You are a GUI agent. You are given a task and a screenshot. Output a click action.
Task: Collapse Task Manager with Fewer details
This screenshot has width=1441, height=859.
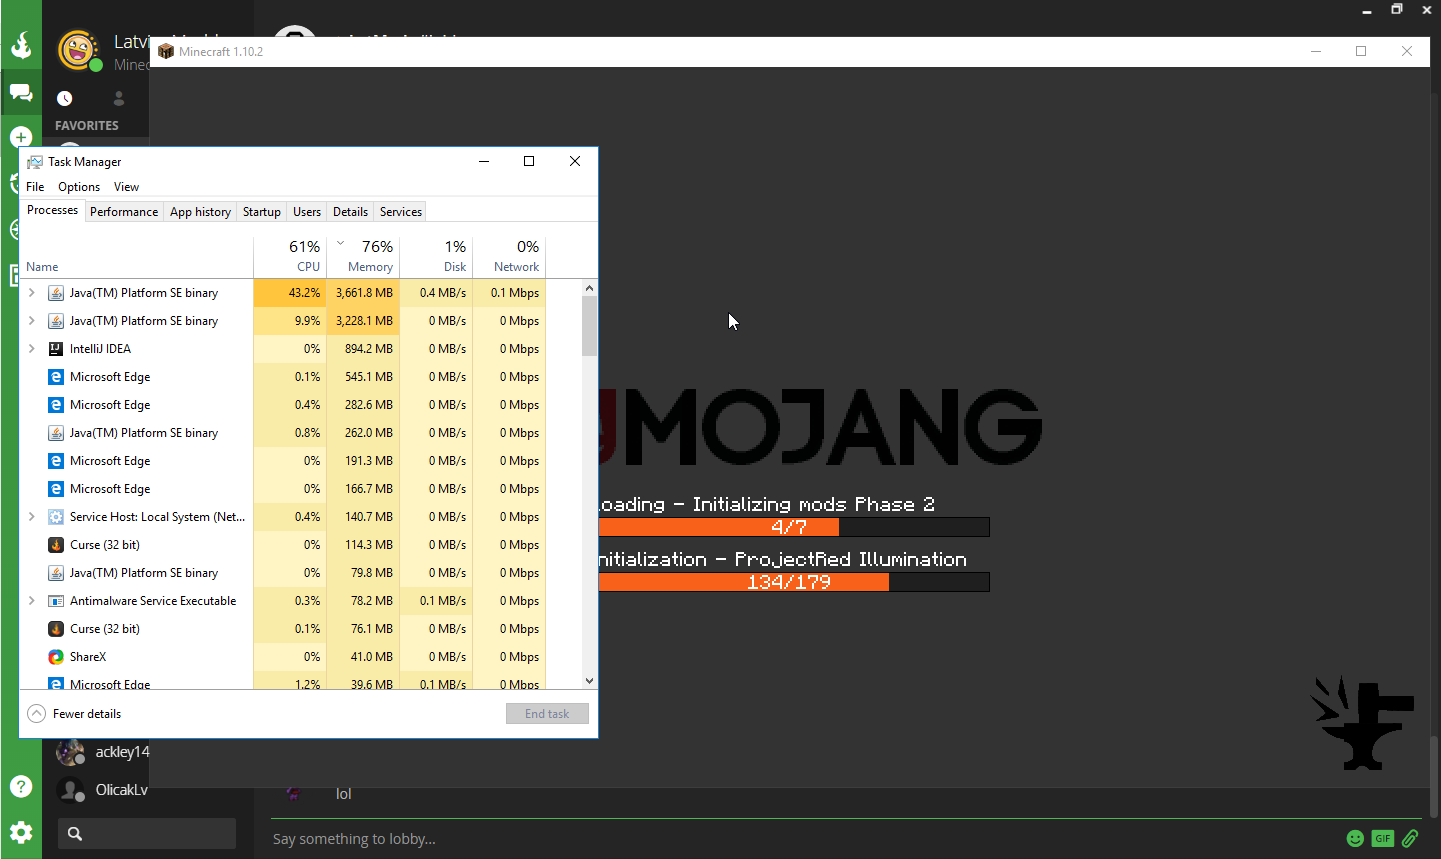click(x=75, y=714)
